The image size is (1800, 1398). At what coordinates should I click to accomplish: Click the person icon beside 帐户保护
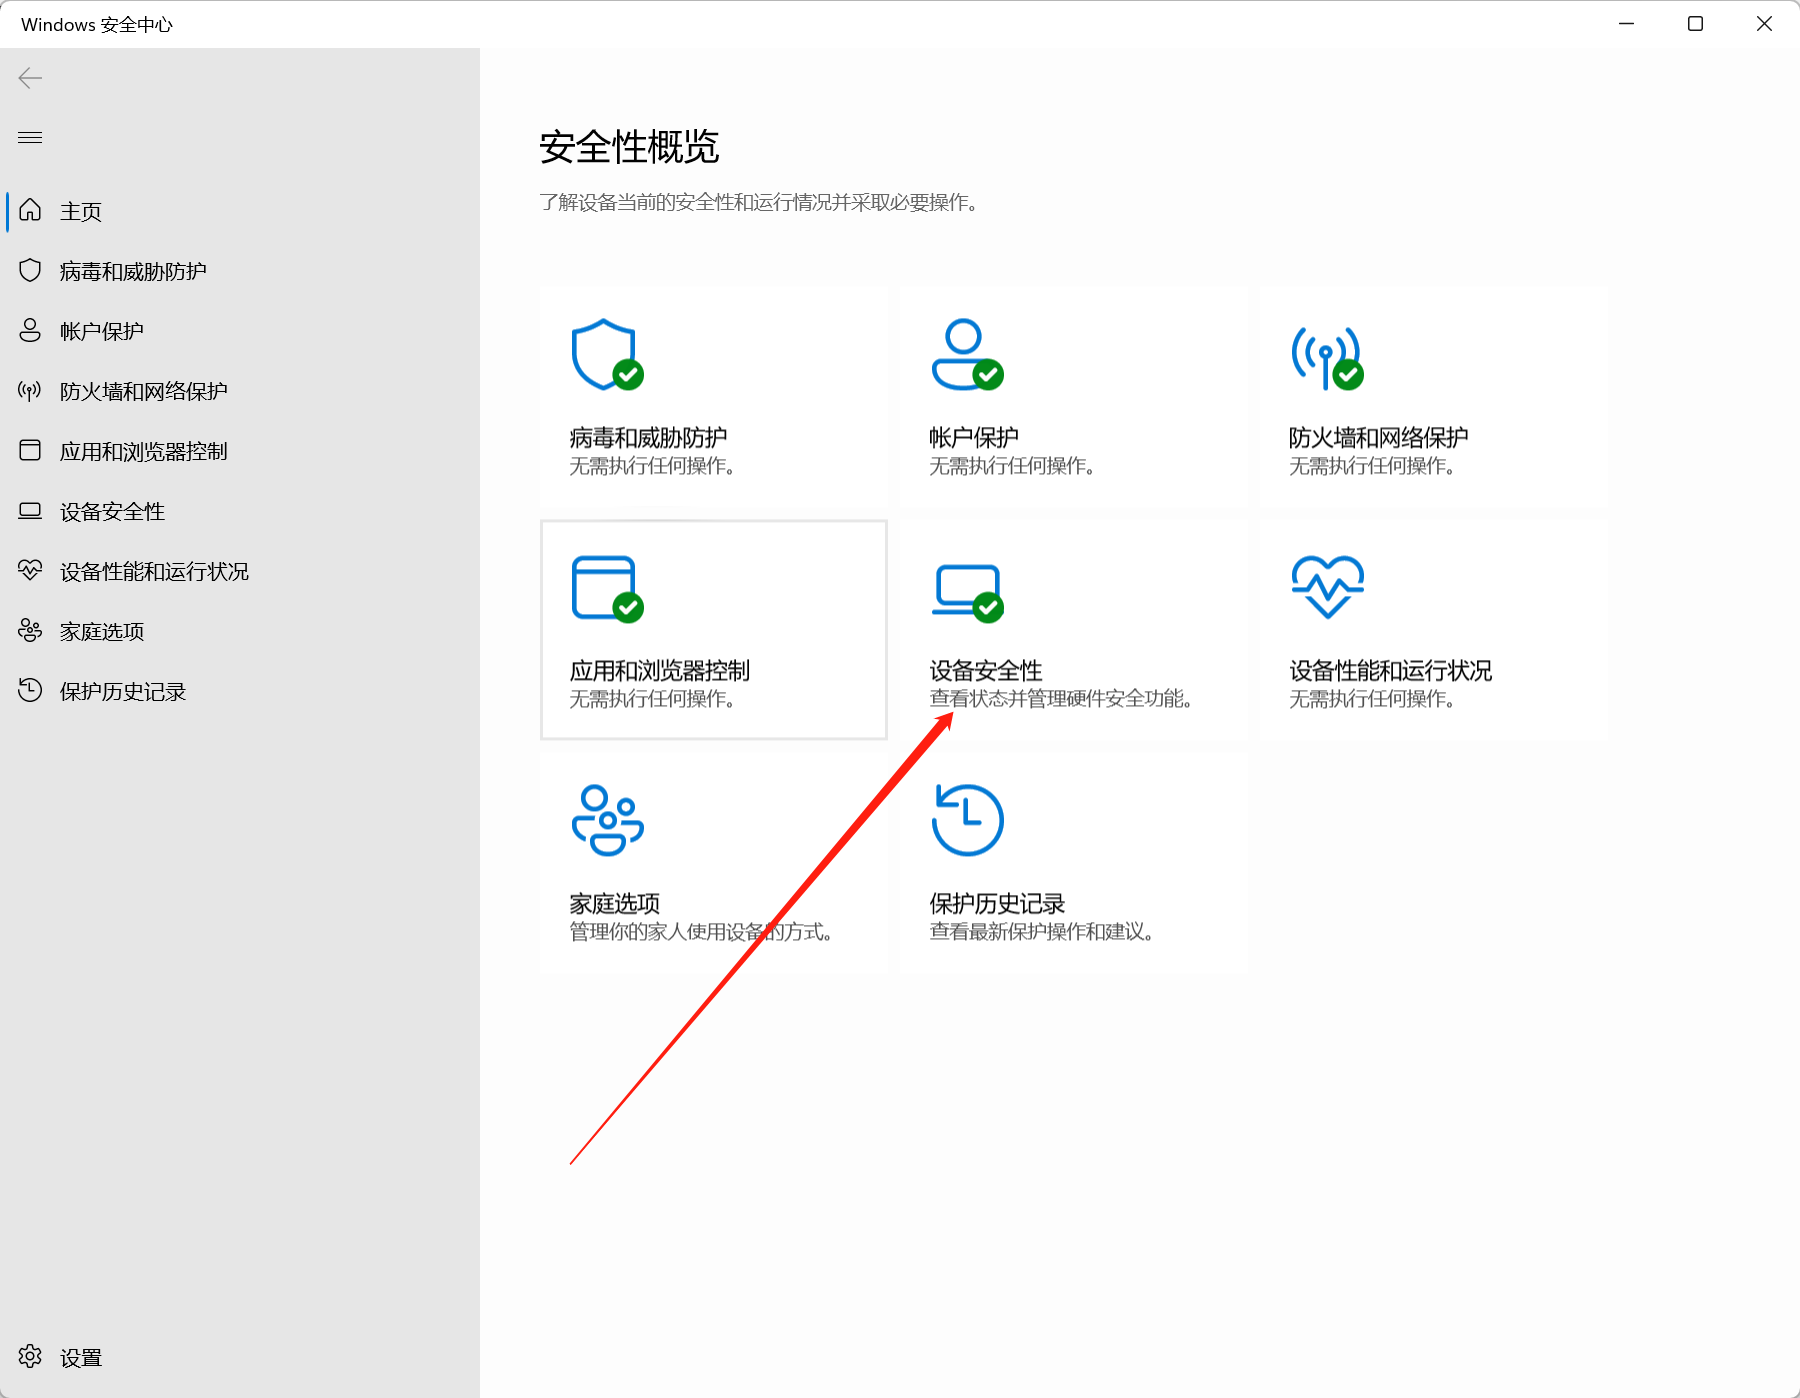click(x=30, y=330)
